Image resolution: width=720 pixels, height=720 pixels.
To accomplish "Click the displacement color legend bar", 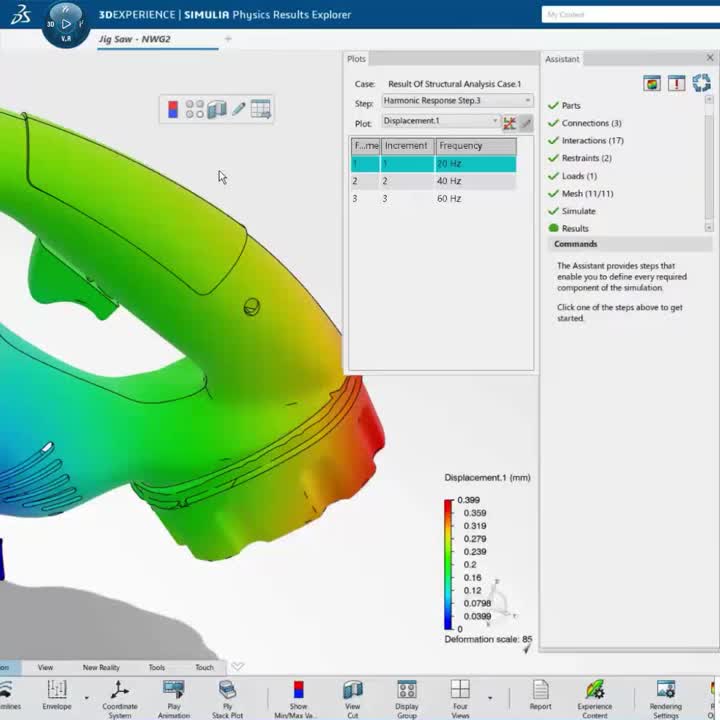I will point(448,564).
